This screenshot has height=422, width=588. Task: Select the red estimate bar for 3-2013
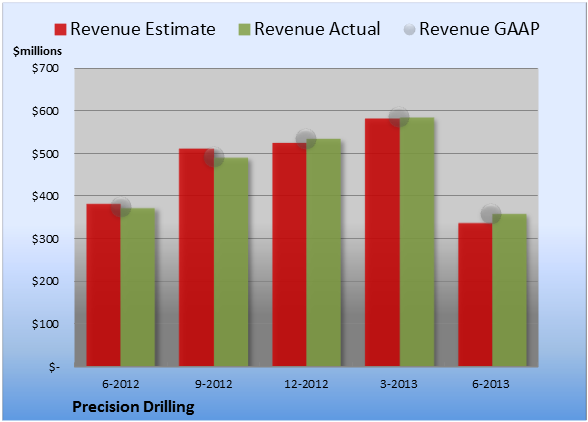click(382, 242)
